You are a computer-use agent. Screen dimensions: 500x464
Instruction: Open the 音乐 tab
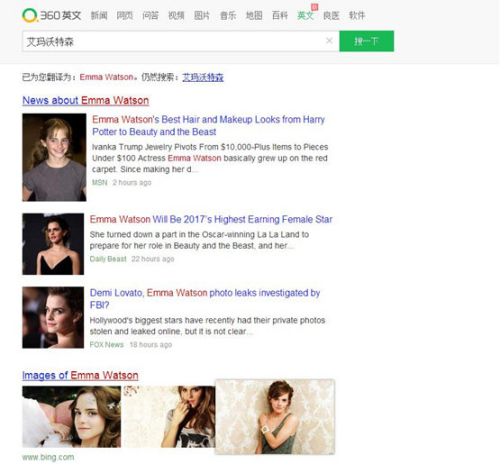[x=228, y=15]
